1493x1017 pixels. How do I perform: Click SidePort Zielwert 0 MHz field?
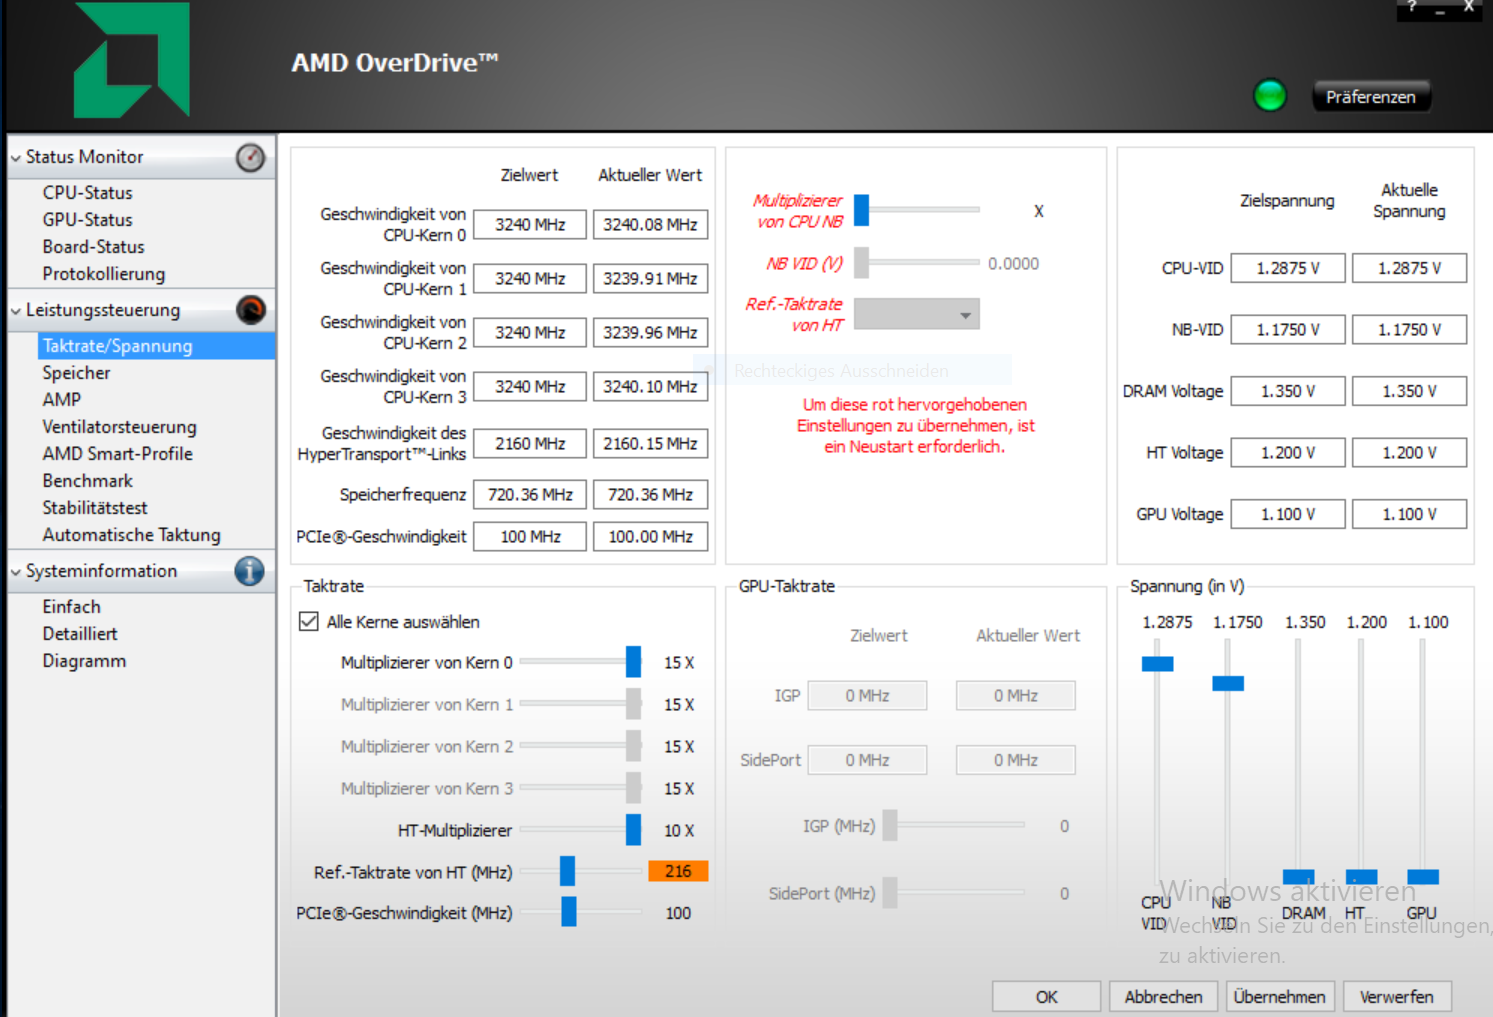pos(867,760)
